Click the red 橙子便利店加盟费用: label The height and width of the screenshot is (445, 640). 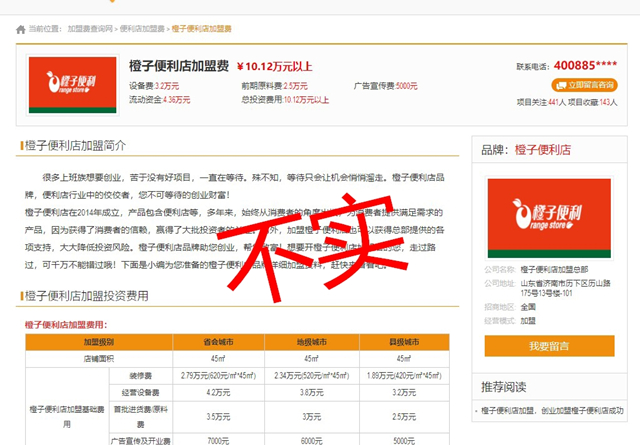(x=66, y=325)
